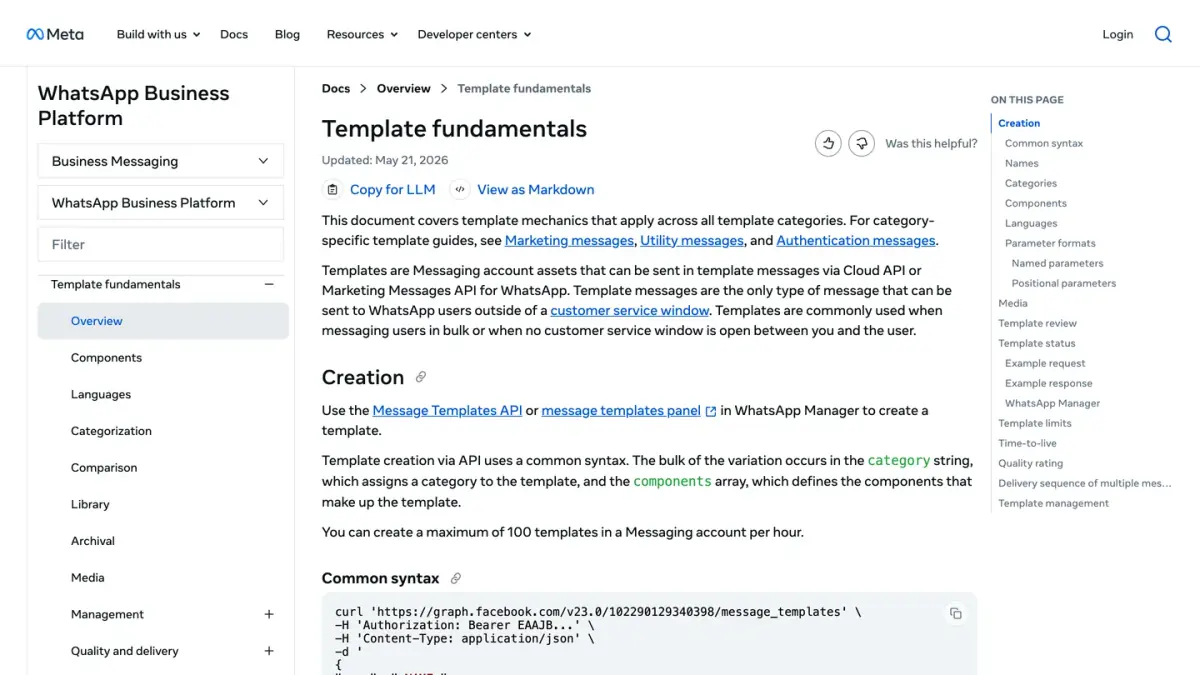
Task: Jump to Example response in outline
Action: tap(1049, 383)
